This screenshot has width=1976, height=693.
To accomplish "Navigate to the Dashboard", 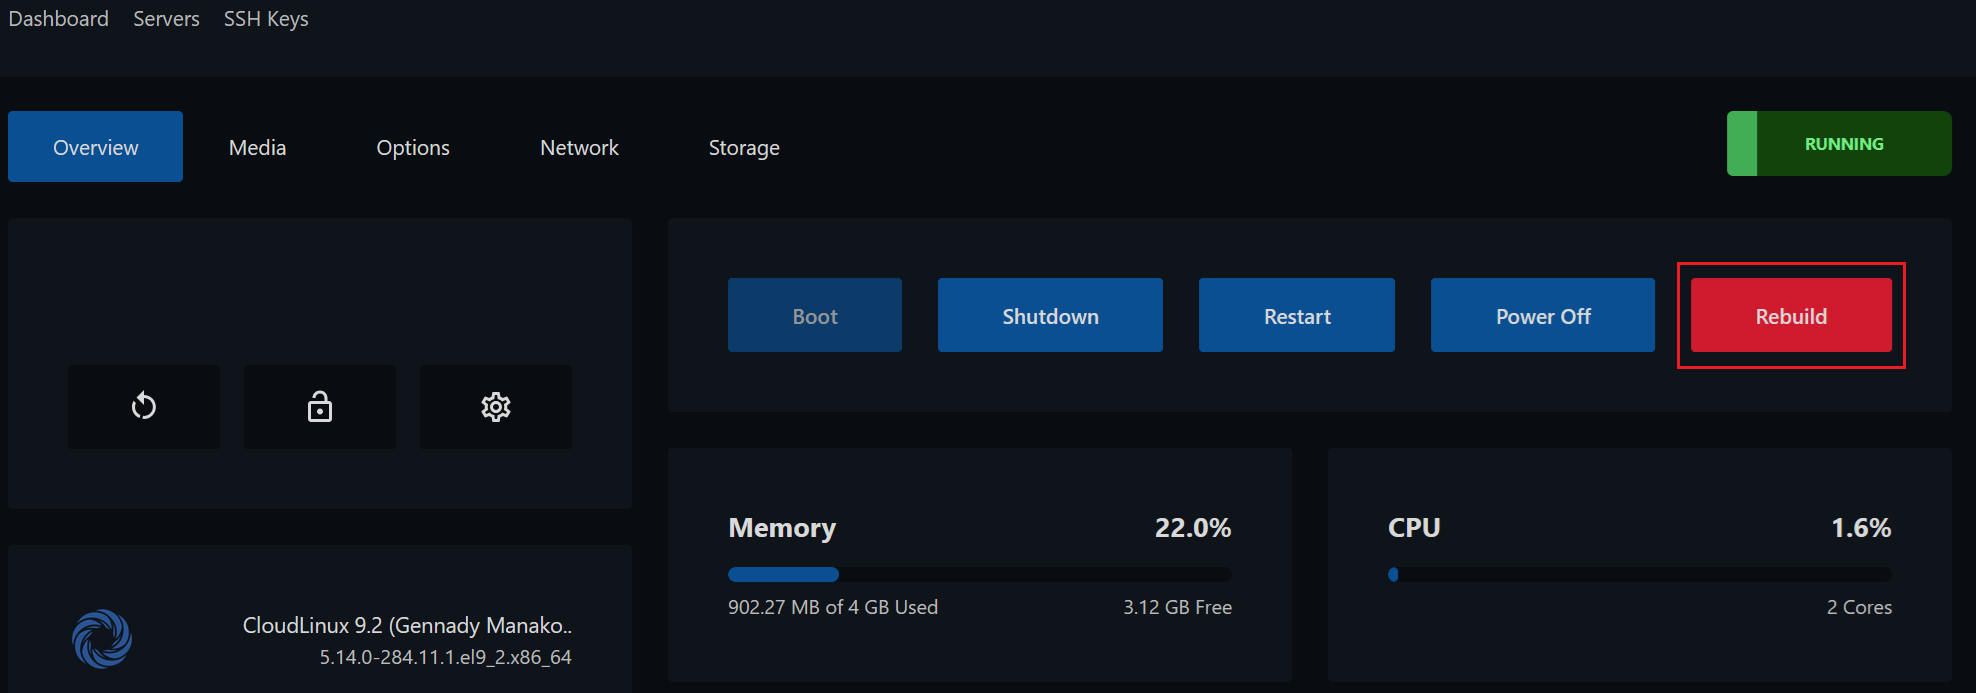I will click(x=58, y=18).
